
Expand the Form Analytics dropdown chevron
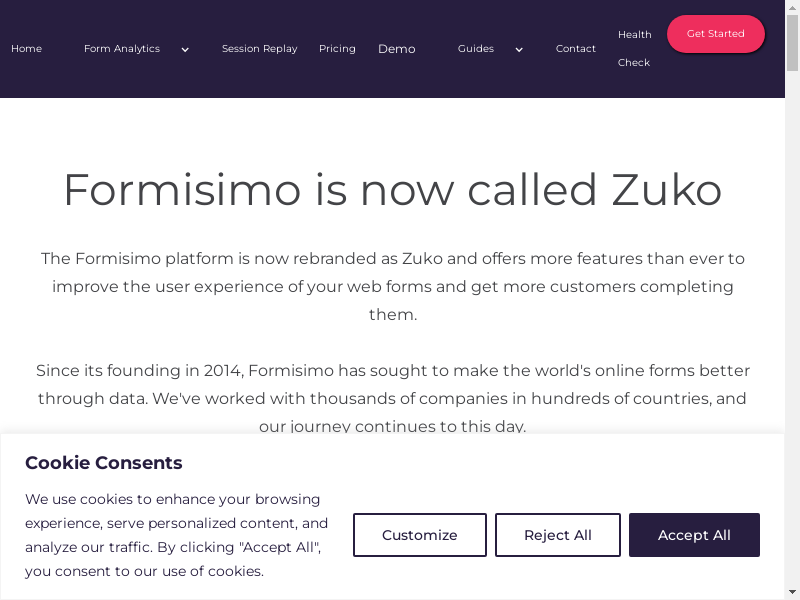(185, 49)
